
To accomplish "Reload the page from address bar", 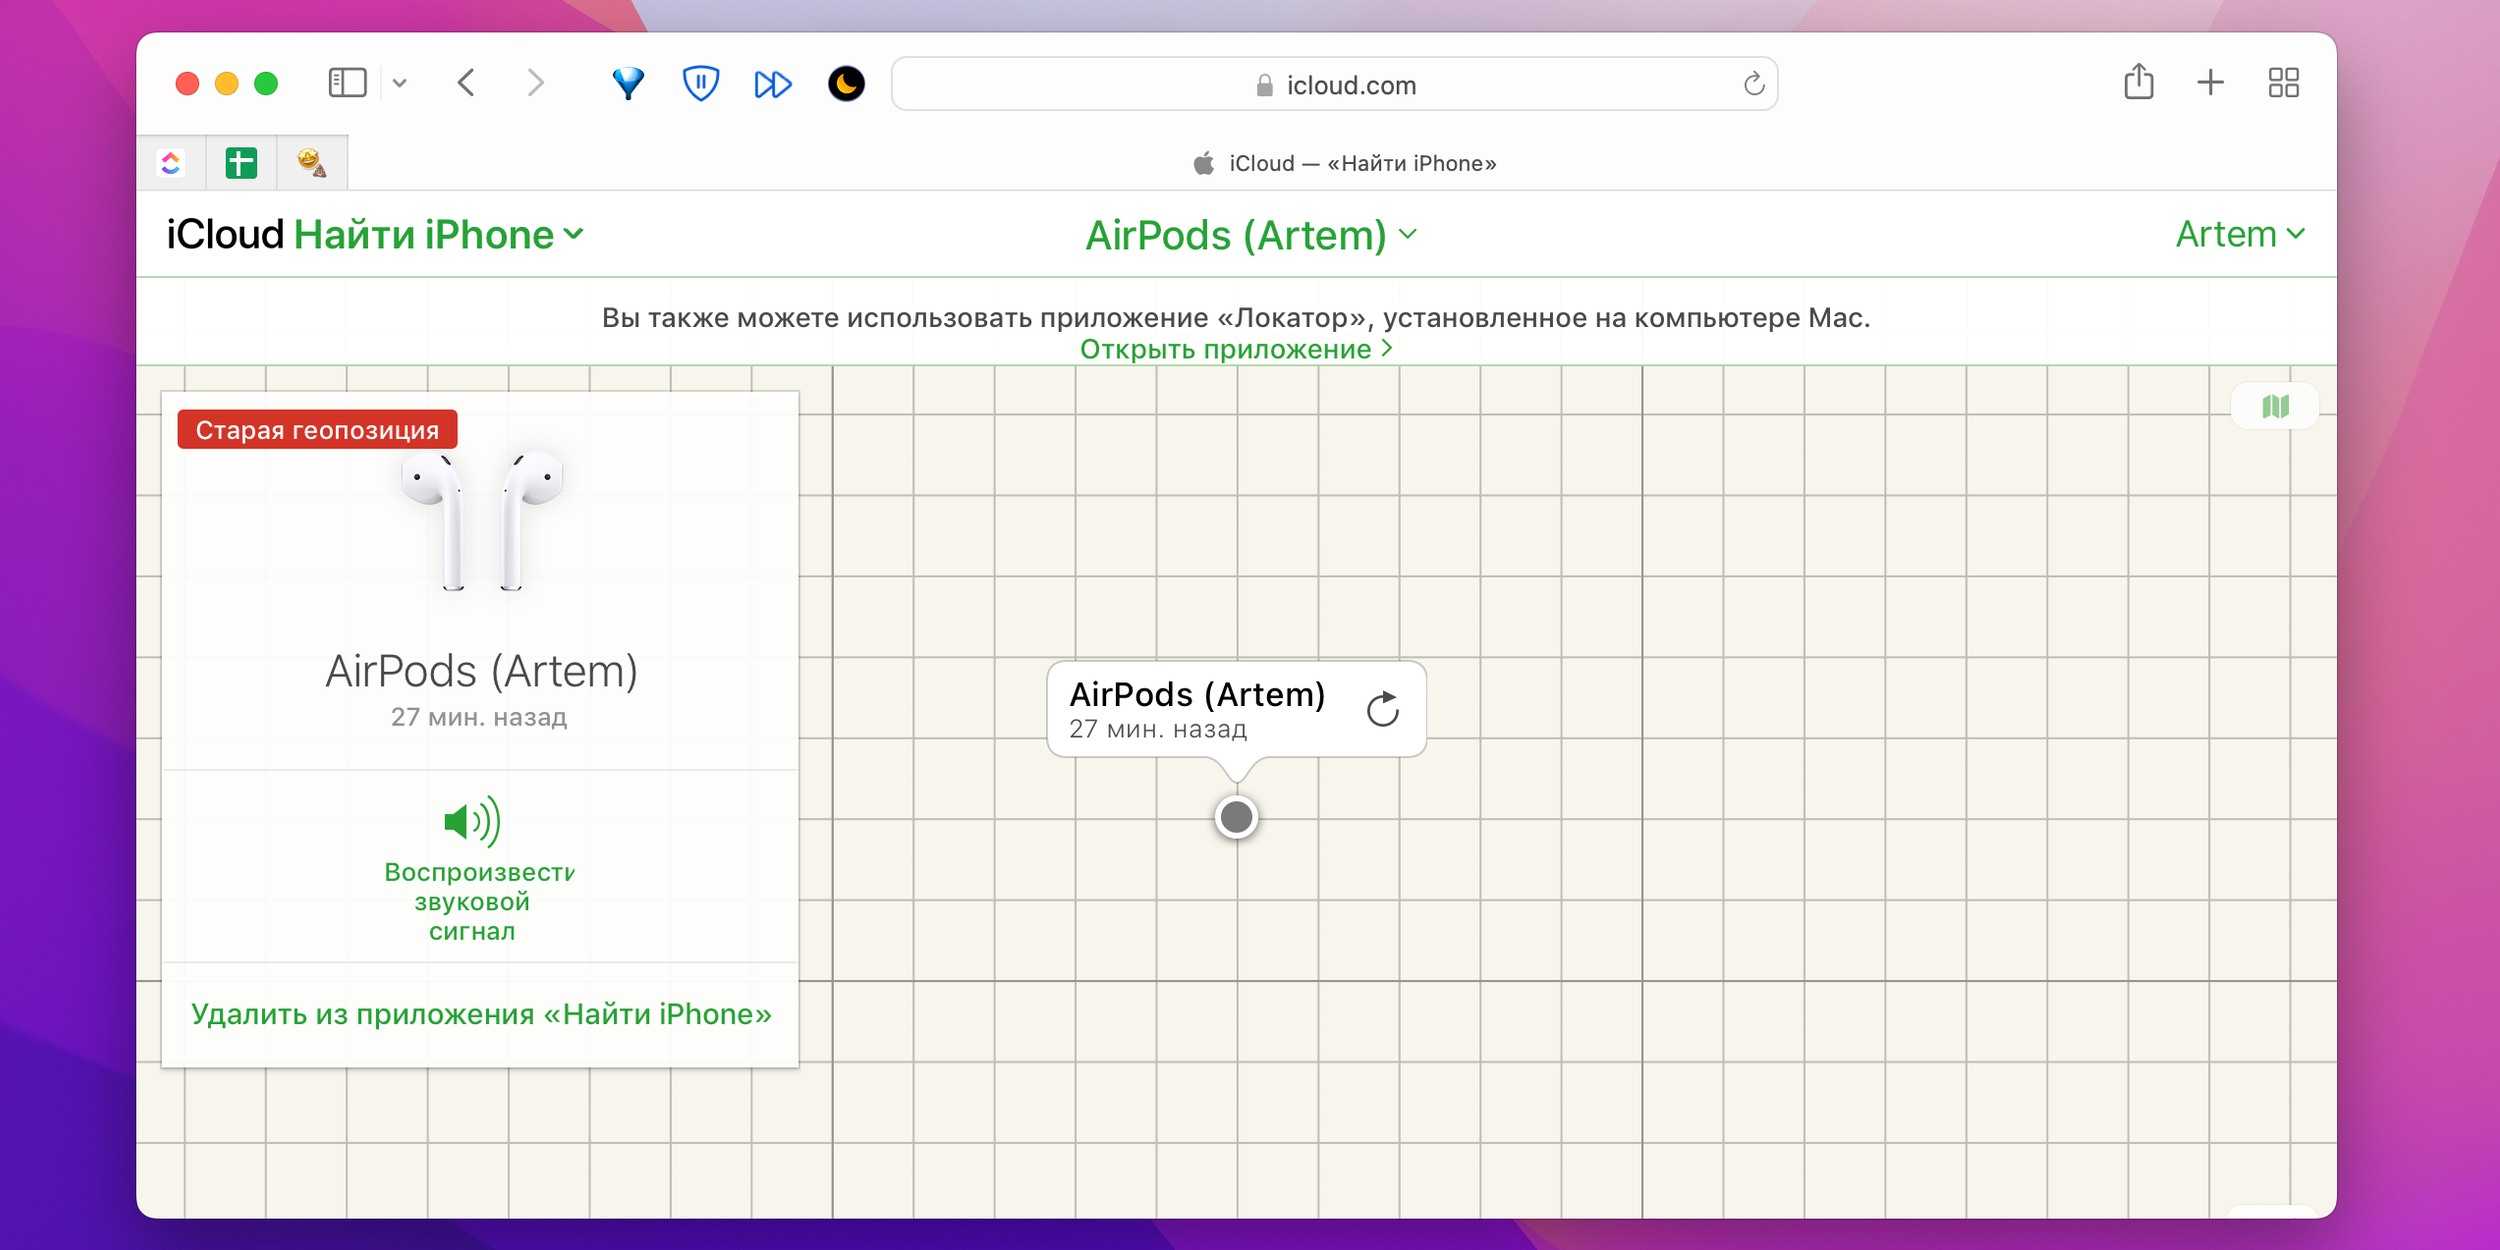I will [1753, 84].
